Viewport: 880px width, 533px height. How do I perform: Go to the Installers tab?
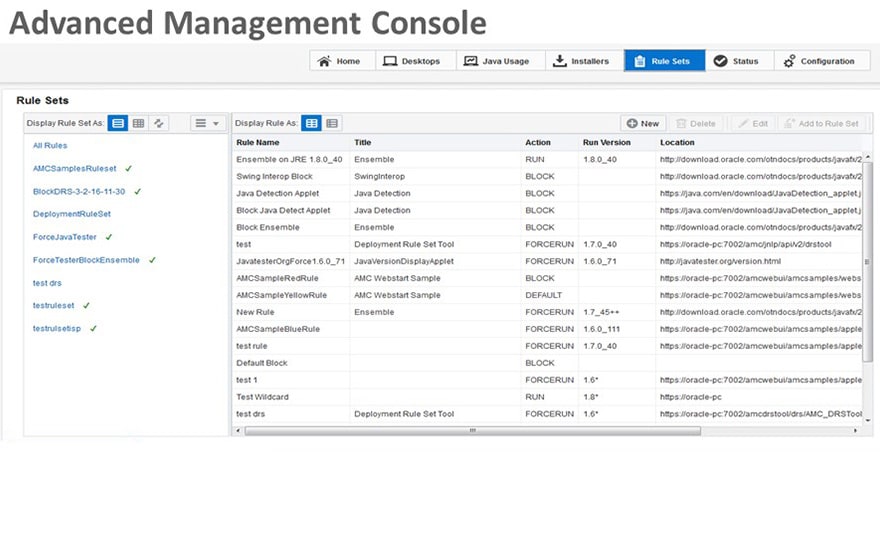[581, 61]
